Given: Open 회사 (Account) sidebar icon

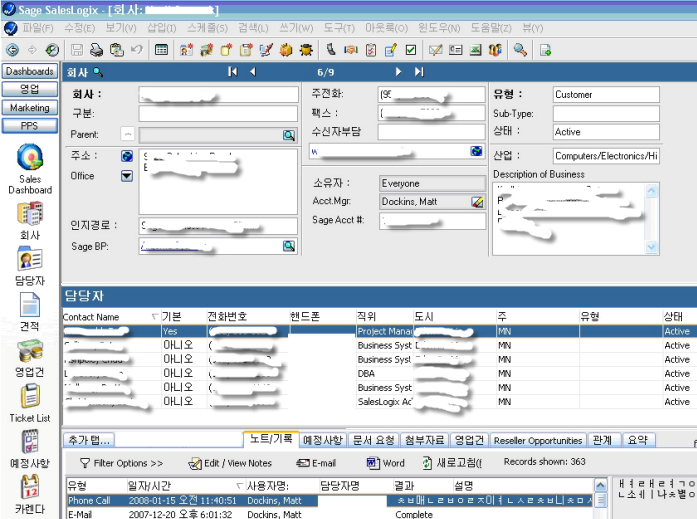Looking at the screenshot, I should coord(30,221).
